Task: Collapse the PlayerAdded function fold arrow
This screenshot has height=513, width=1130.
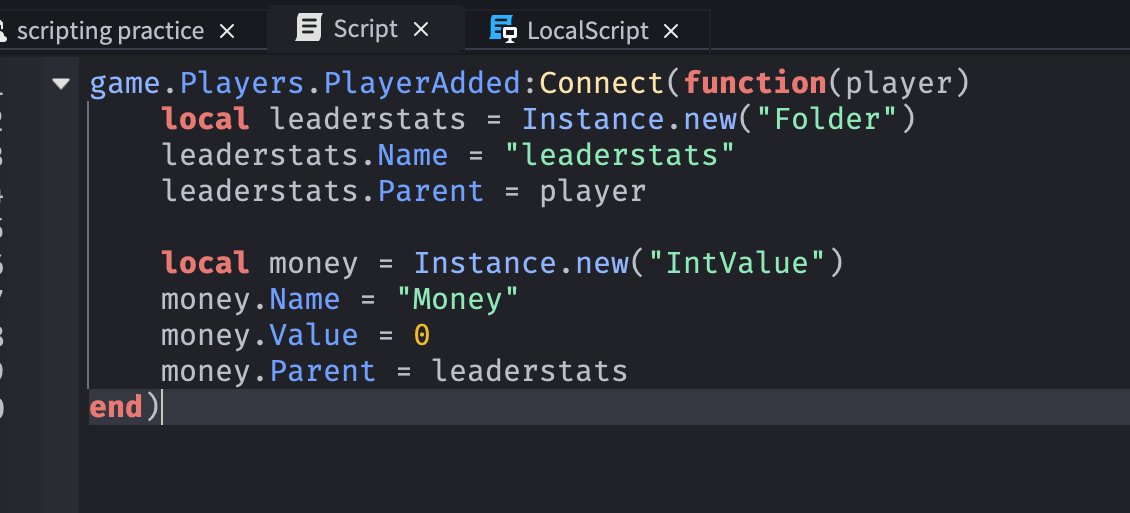Action: click(x=61, y=84)
